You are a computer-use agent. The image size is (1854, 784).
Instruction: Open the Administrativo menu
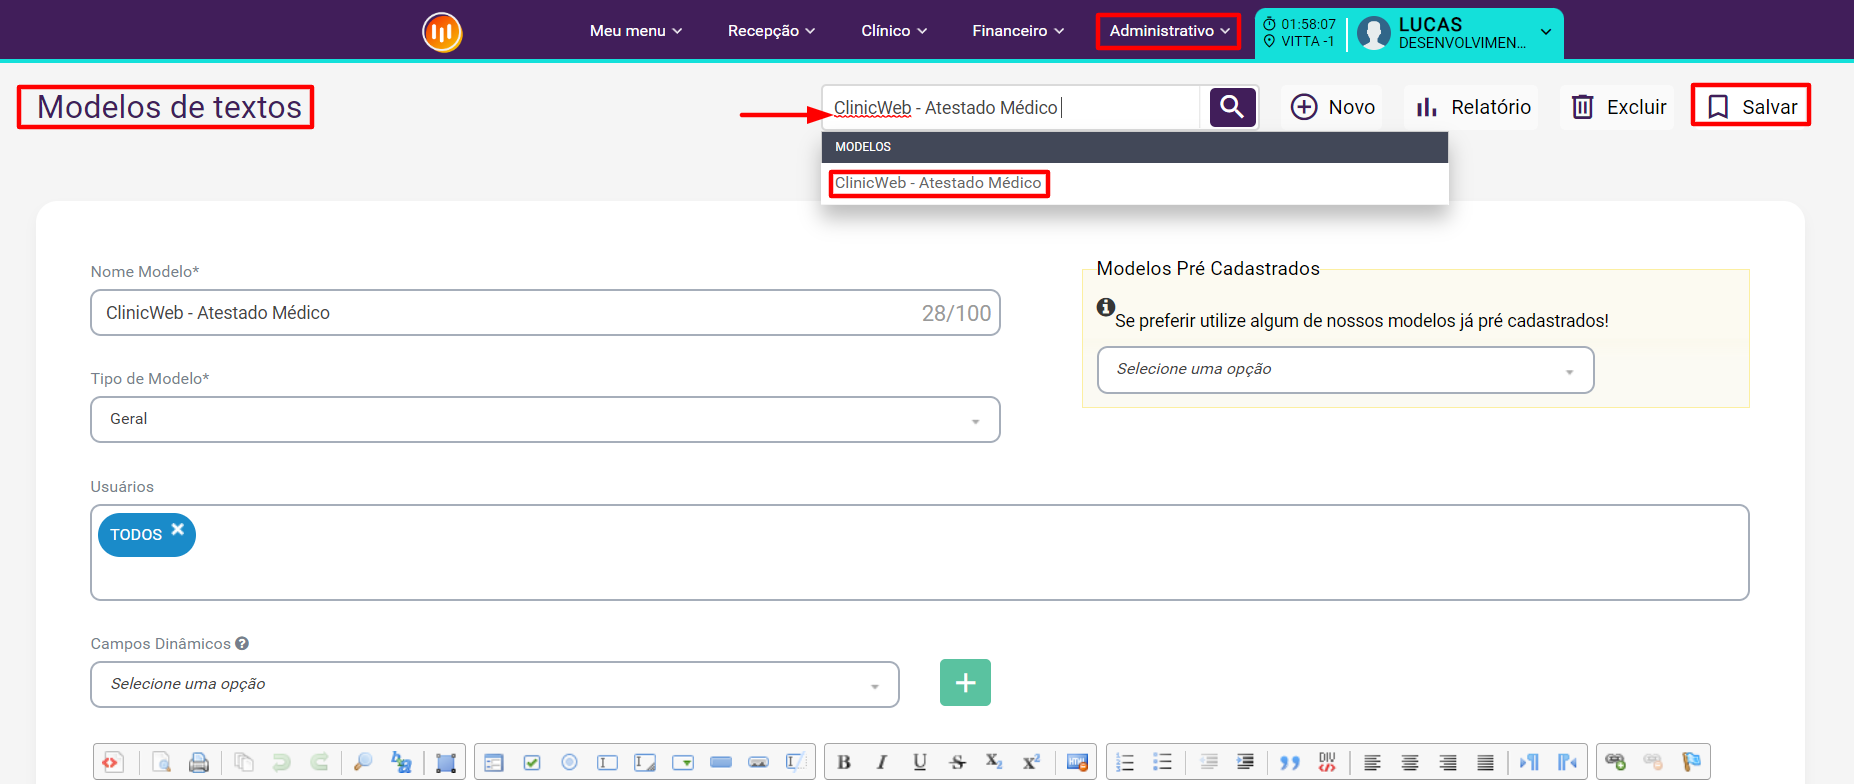[1169, 31]
